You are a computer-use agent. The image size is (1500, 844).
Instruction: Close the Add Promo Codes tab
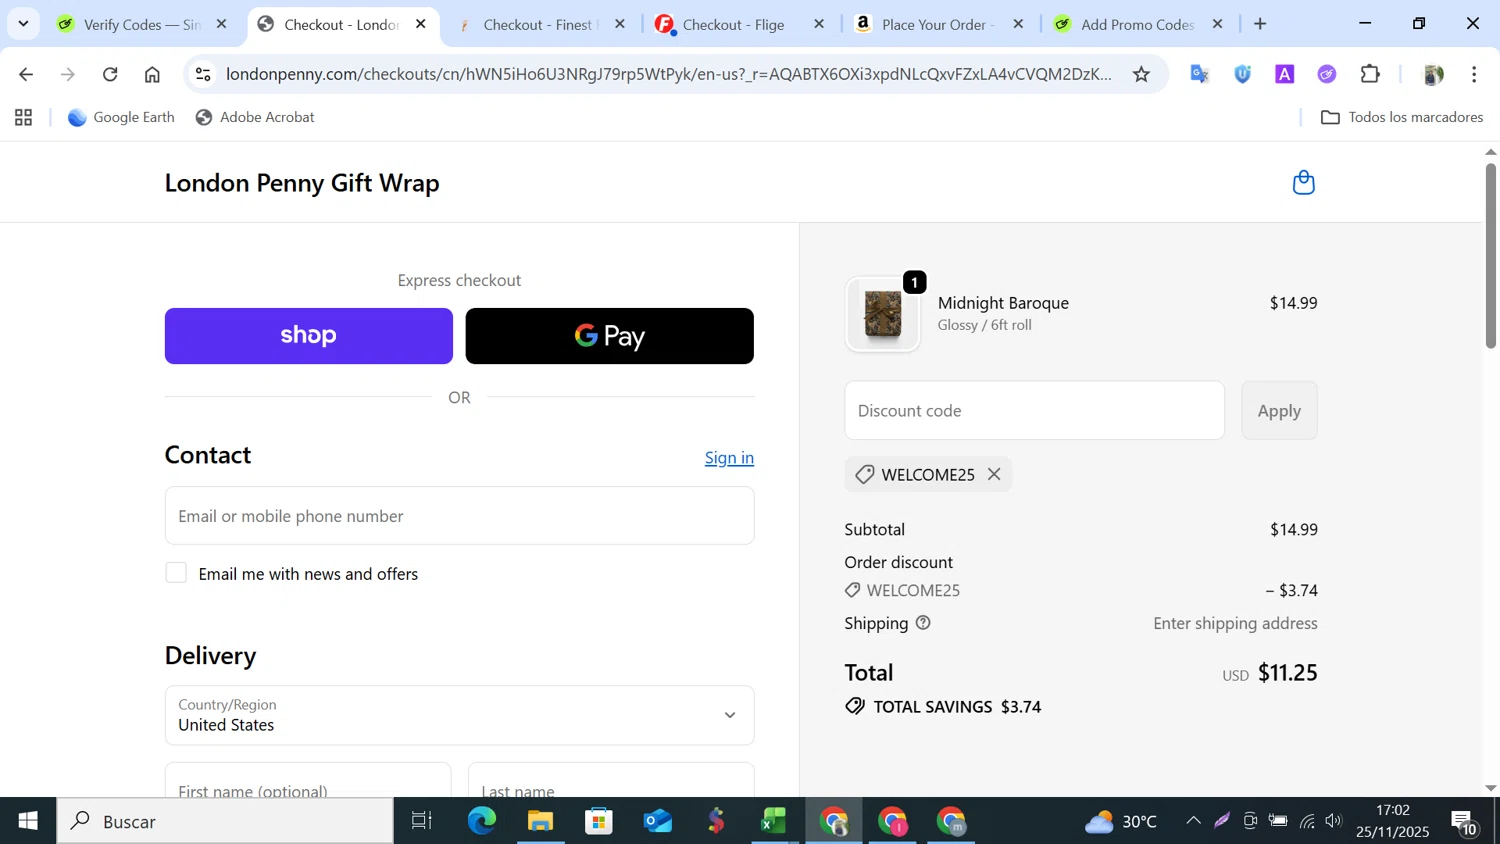(x=1217, y=24)
